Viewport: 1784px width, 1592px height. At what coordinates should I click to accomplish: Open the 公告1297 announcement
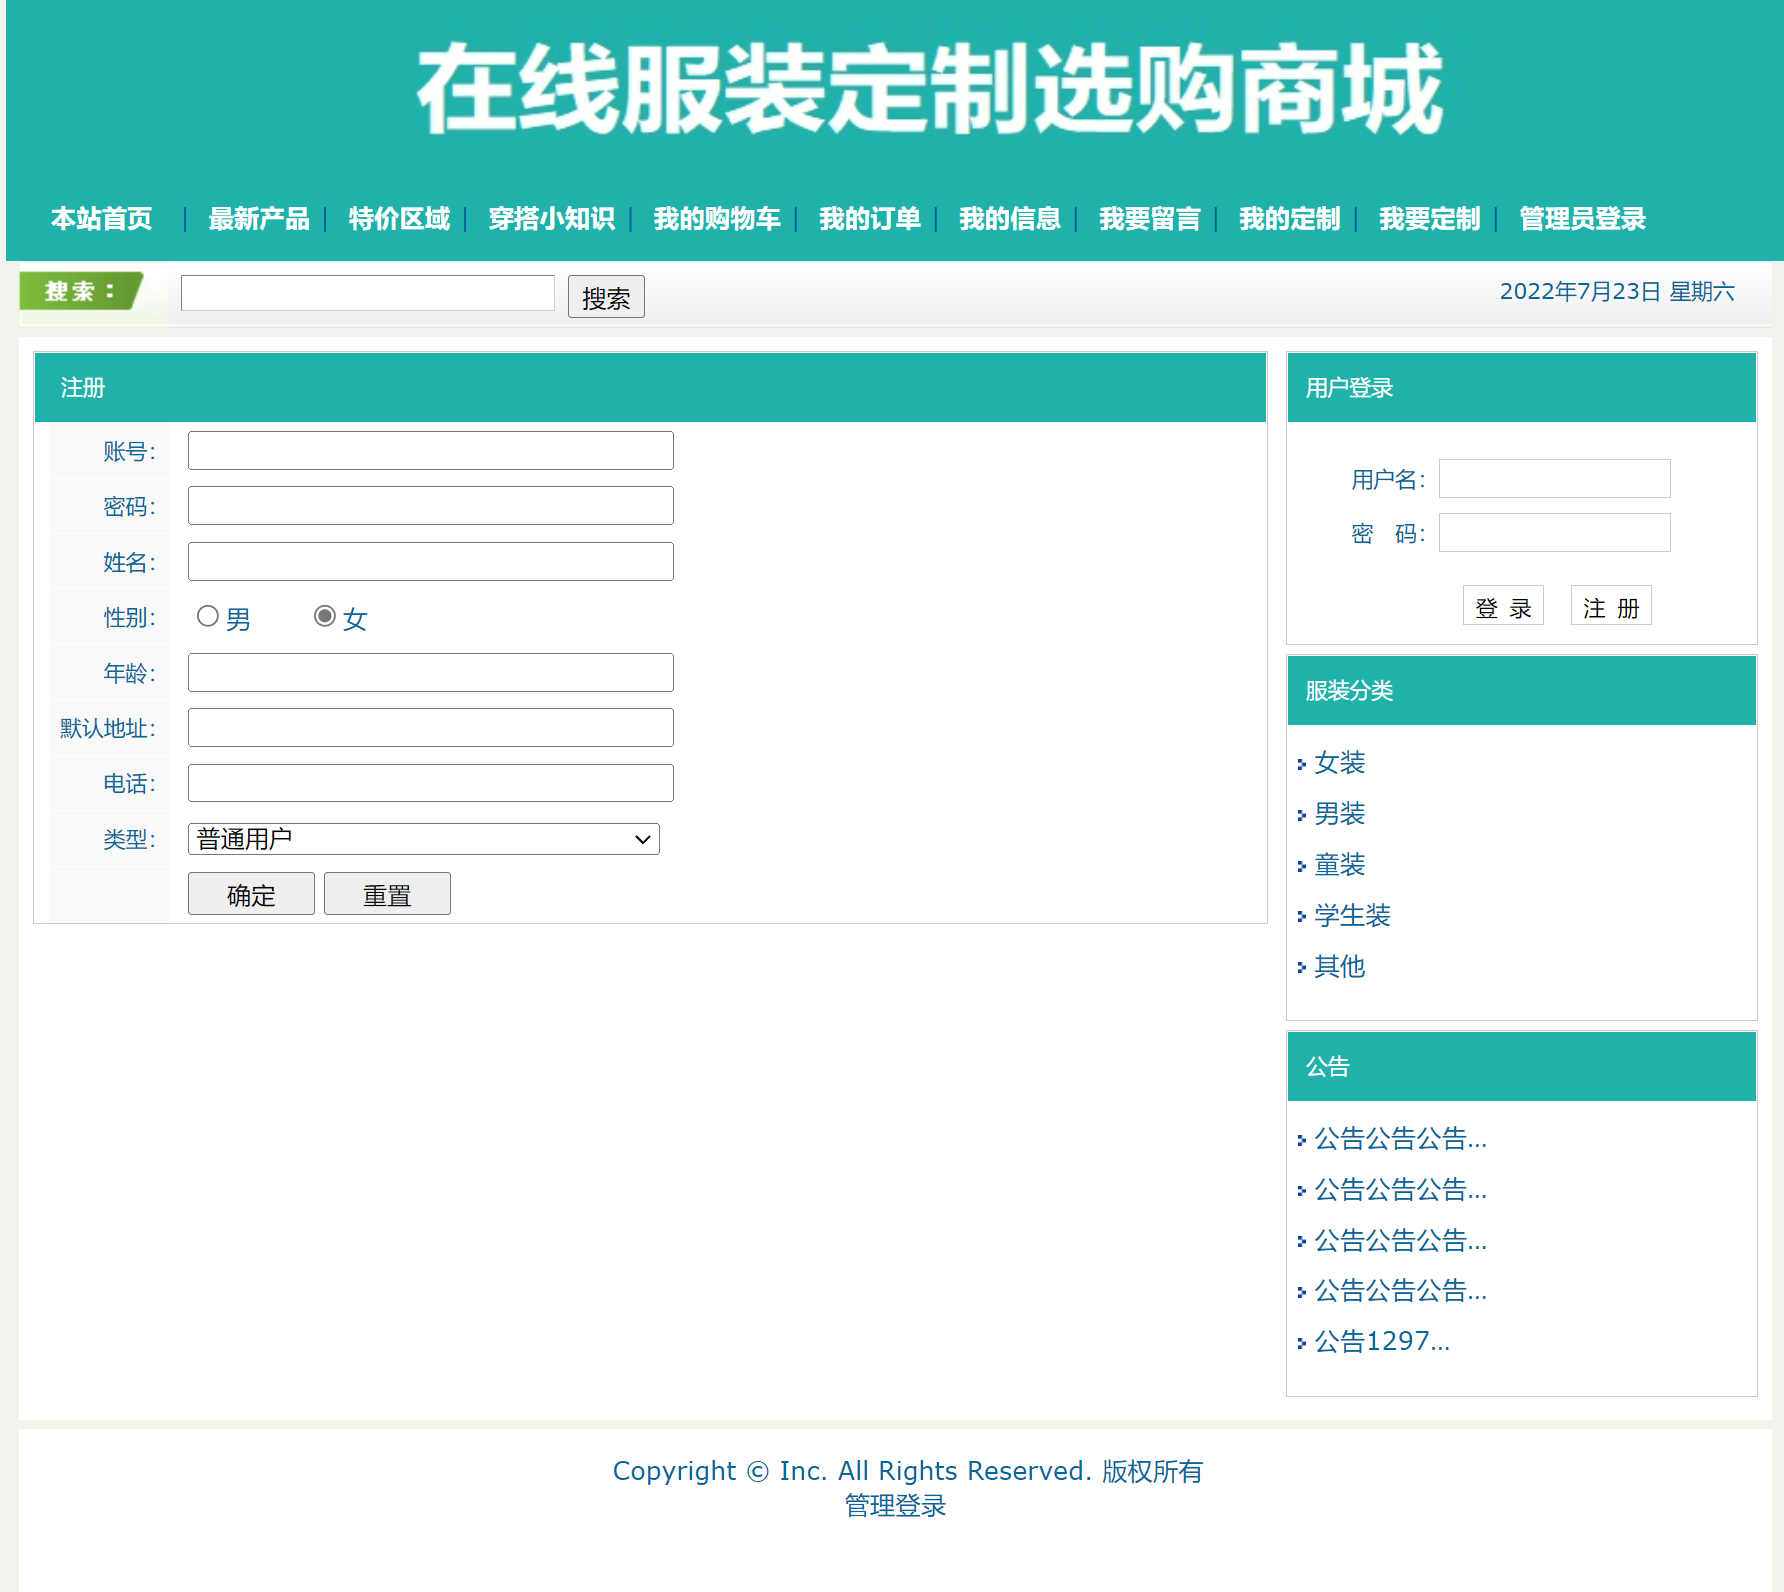click(x=1382, y=1341)
